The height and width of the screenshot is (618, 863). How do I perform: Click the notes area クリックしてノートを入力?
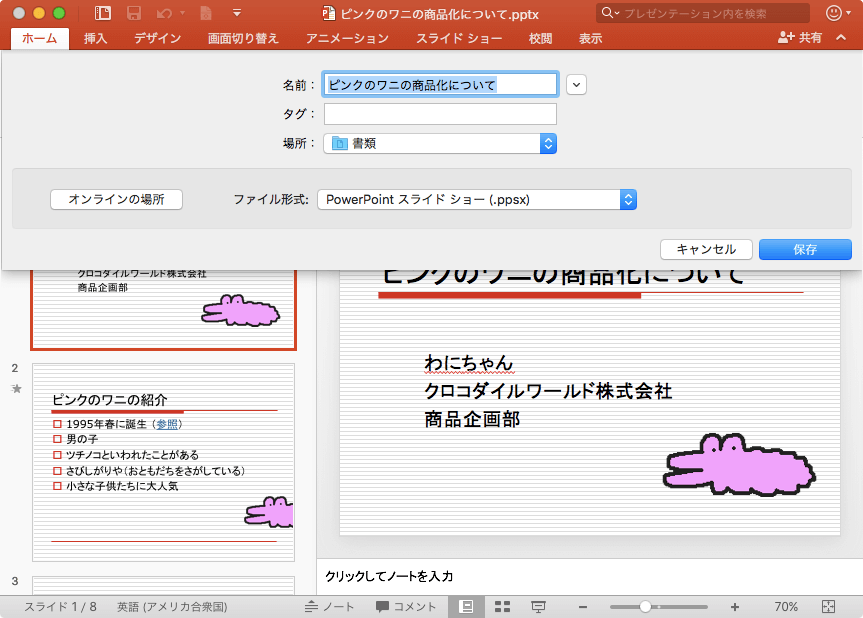(389, 576)
